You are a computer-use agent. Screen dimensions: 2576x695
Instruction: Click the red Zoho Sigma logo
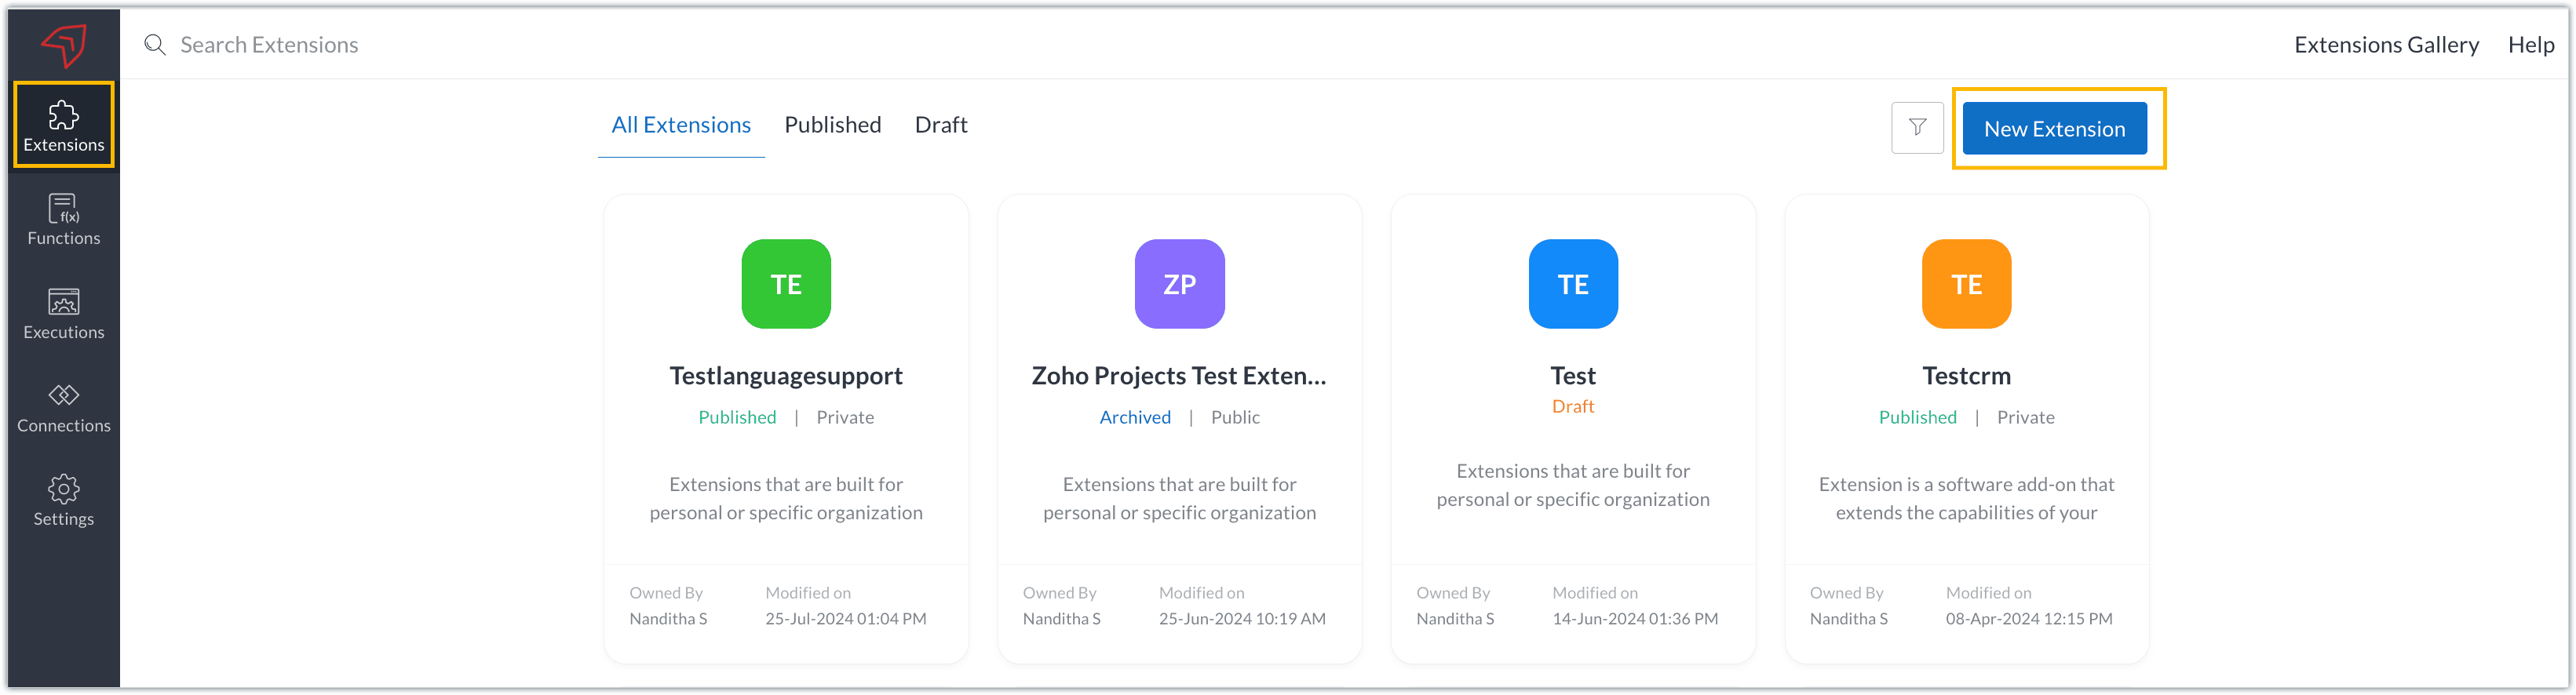[64, 44]
